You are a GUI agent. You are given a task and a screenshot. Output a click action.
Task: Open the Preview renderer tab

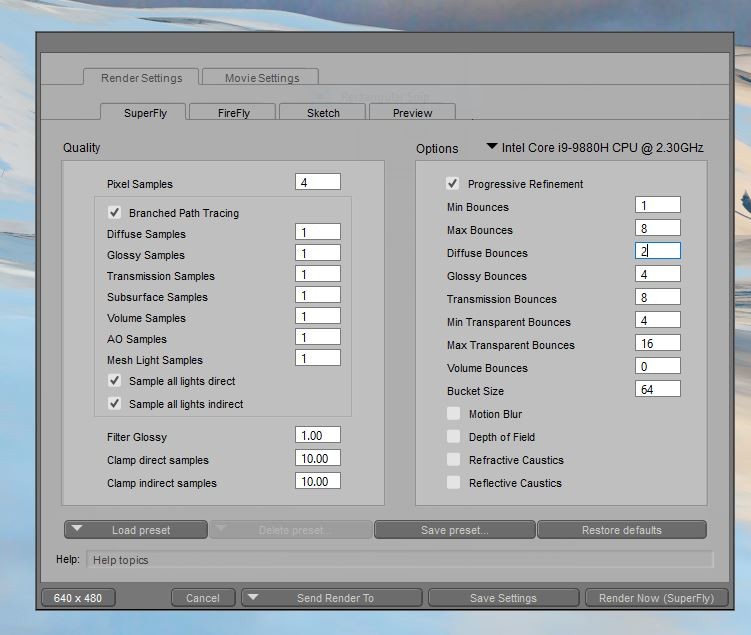412,113
